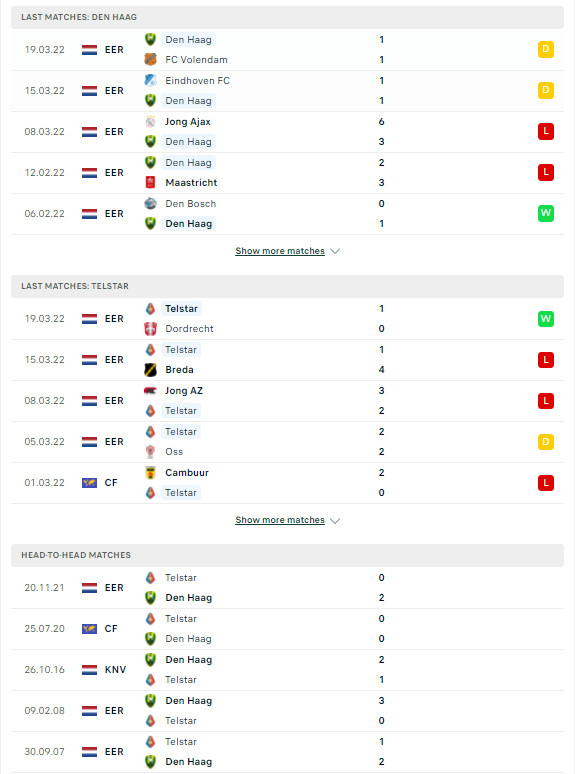Screen dimensions: 575x774
Task: Click the Breda black-yellow club badge
Action: click(x=151, y=370)
